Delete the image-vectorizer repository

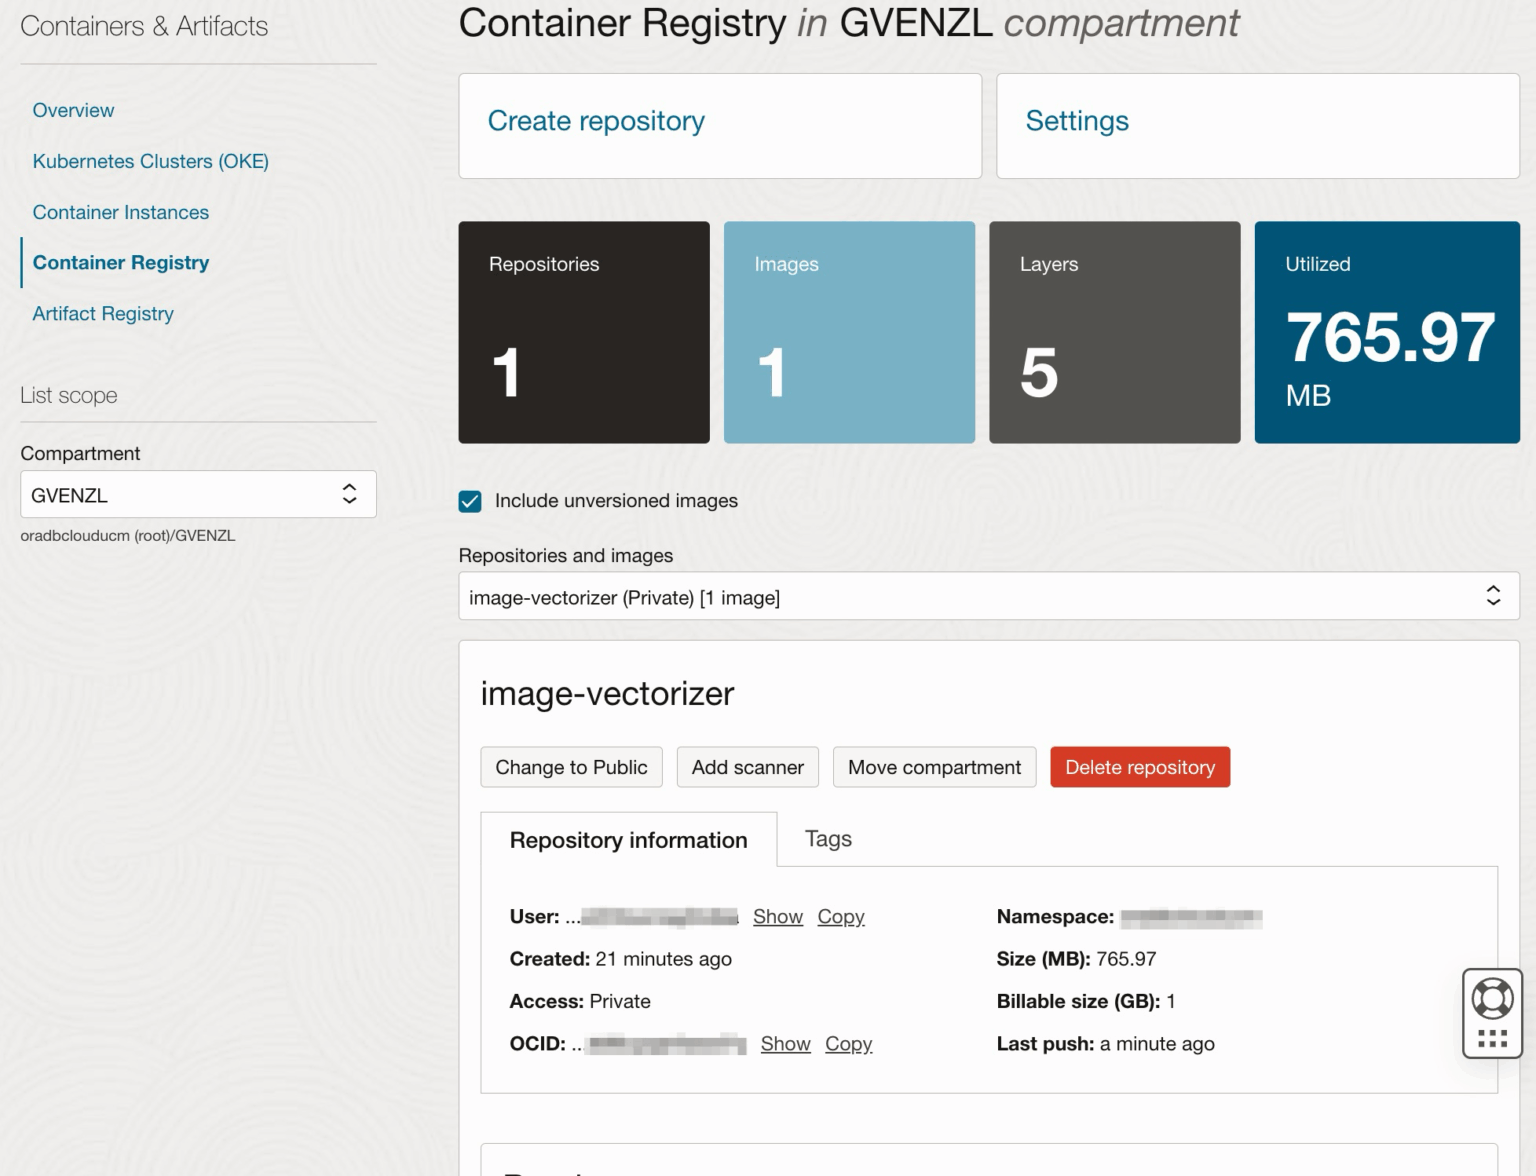(1140, 767)
